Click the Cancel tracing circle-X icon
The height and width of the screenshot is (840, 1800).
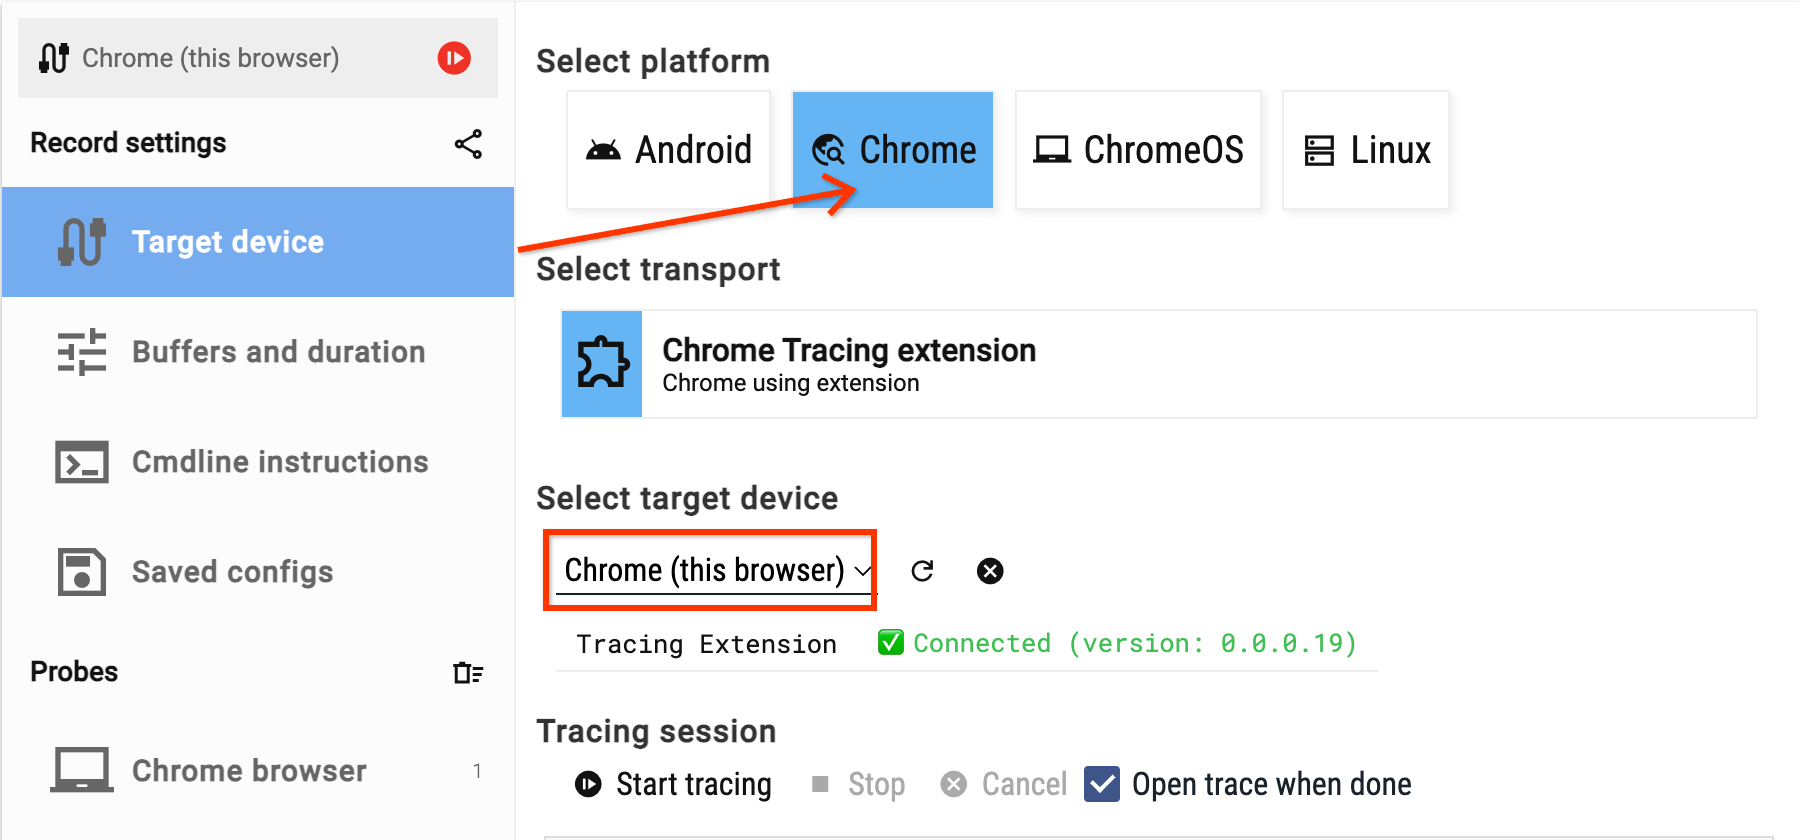click(954, 784)
